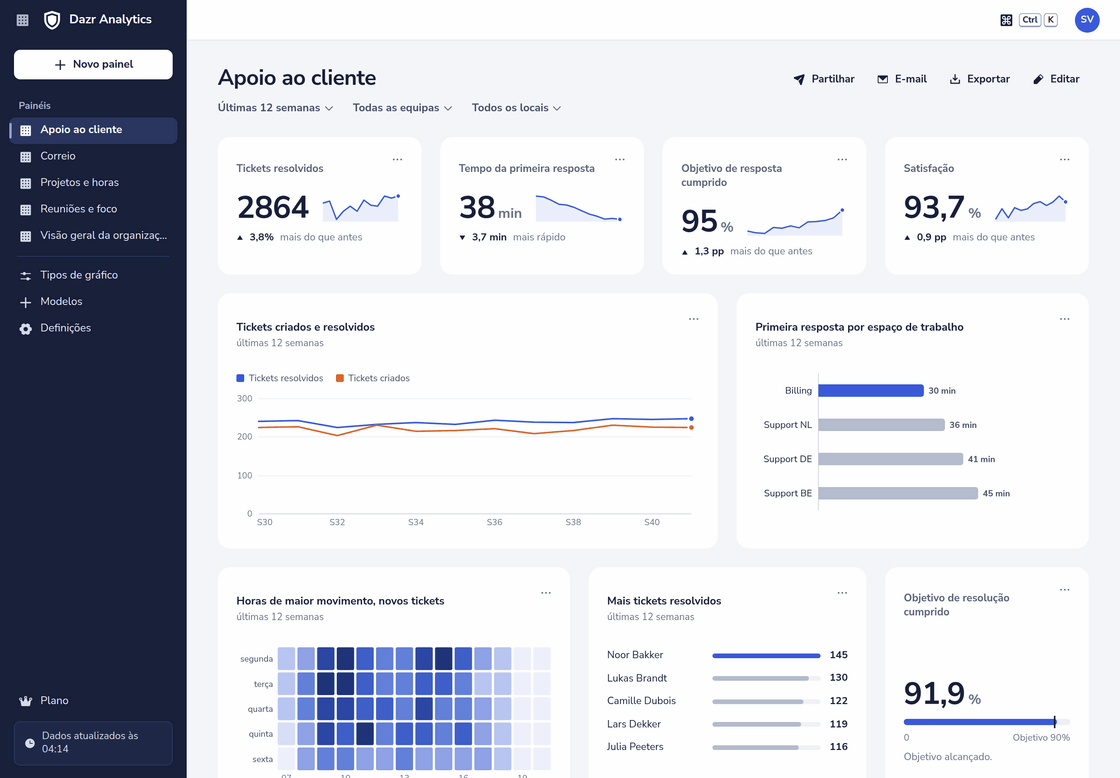Open the Apoio ao cliente sidebar panel
The width and height of the screenshot is (1120, 778).
coord(93,130)
